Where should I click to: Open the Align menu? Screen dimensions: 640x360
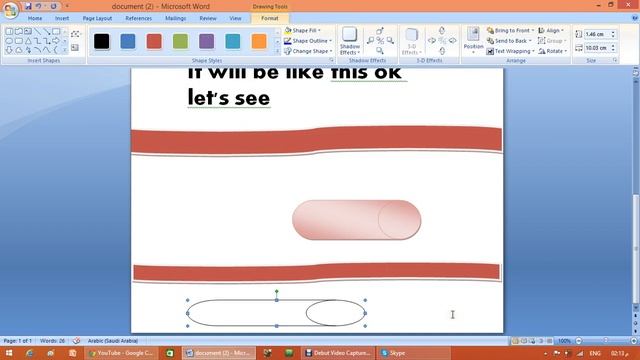[551, 31]
